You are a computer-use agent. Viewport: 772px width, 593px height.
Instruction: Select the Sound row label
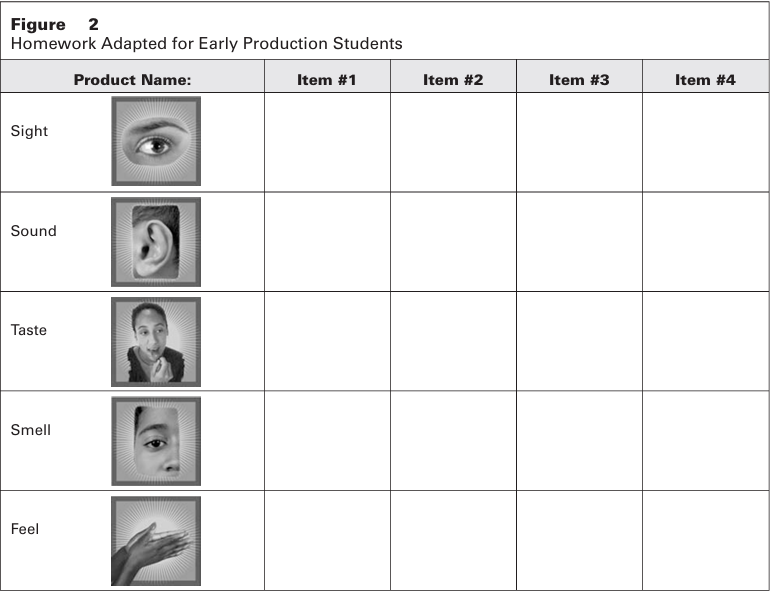pos(34,231)
